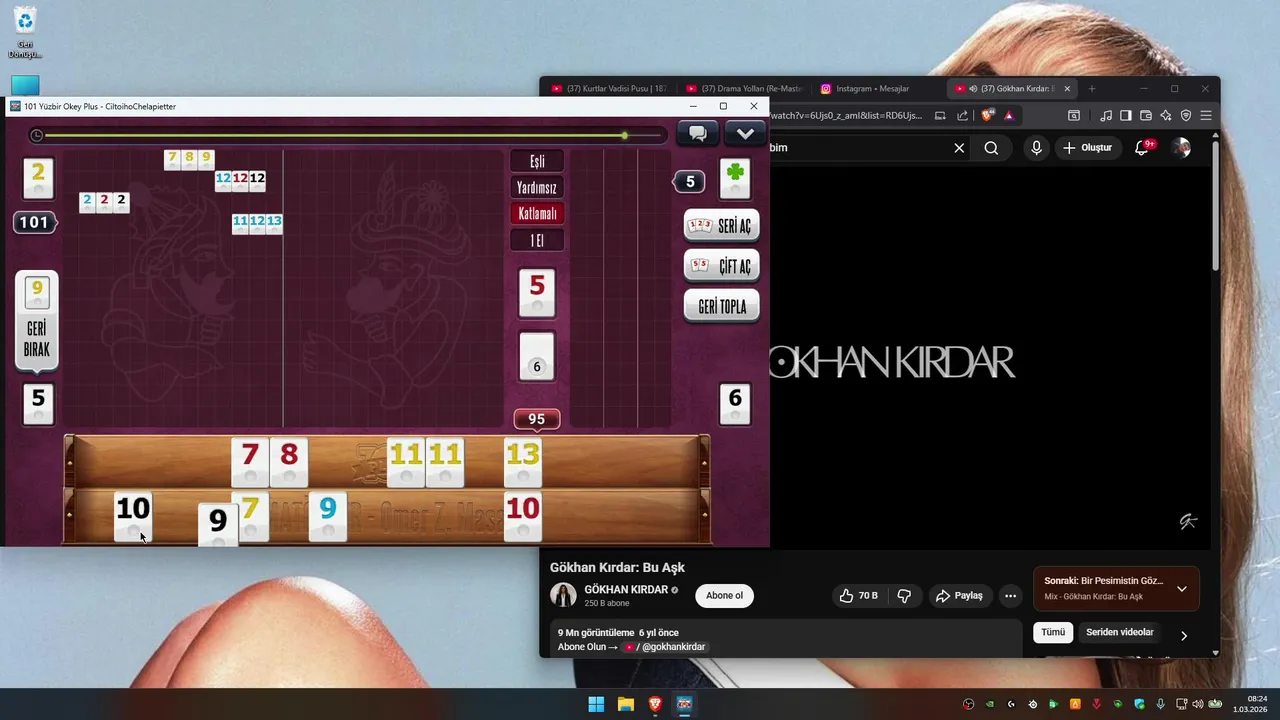Viewport: 1280px width, 720px height.
Task: Click the dislike thumbs-down icon
Action: 904,596
